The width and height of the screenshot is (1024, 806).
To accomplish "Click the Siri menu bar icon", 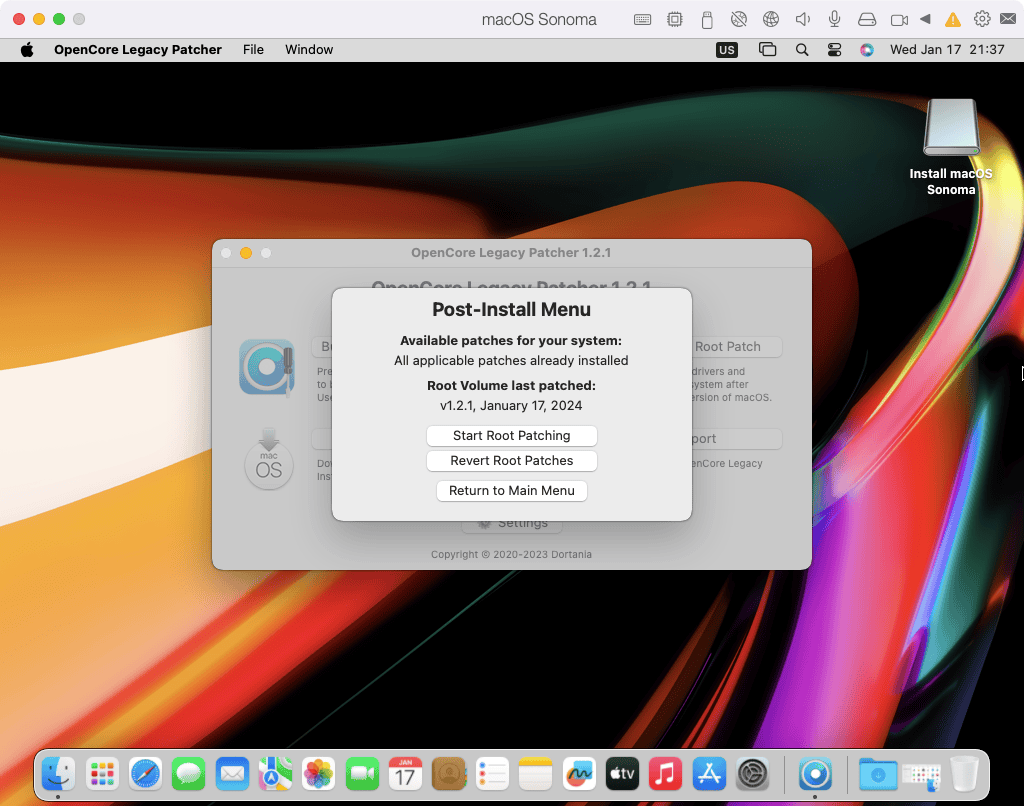I will coord(866,49).
